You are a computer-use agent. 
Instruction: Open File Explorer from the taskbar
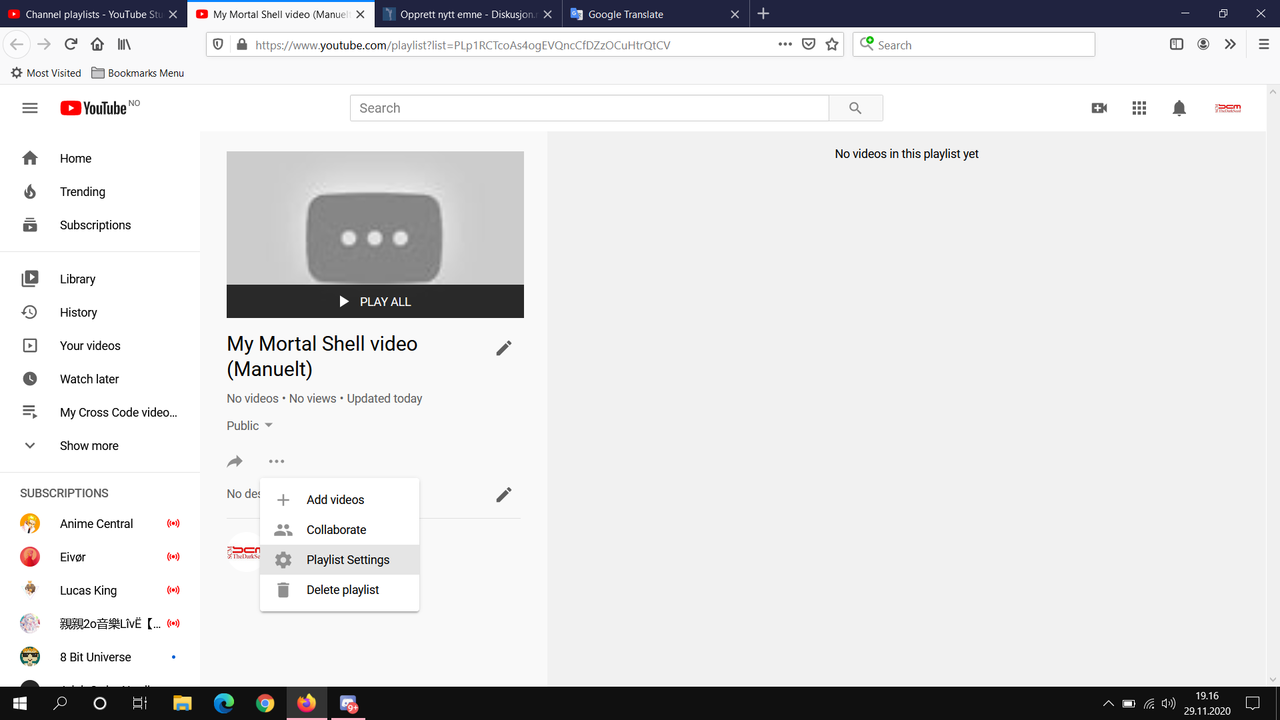click(182, 703)
